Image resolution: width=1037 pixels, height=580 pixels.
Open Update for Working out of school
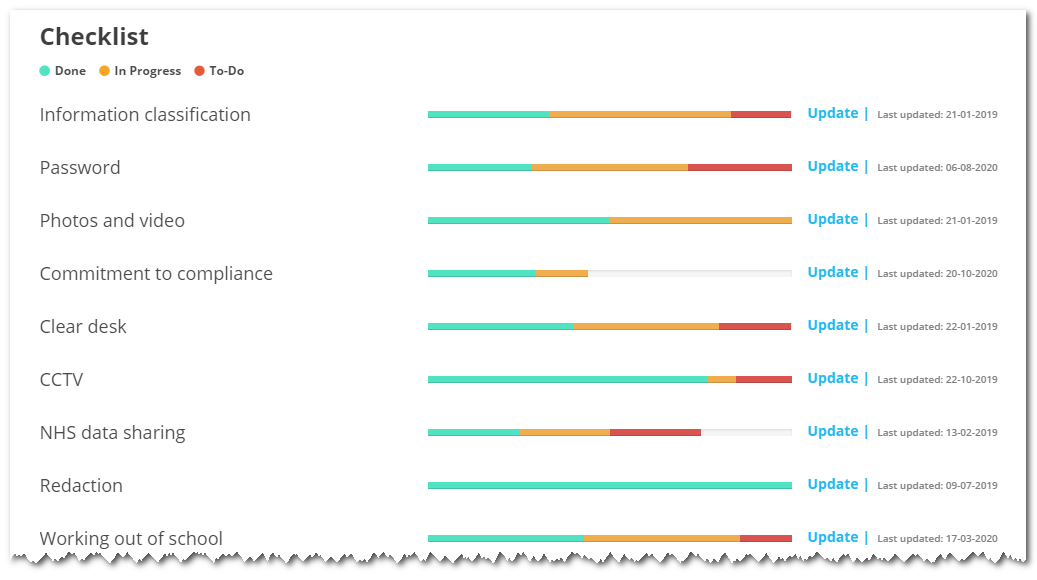click(833, 537)
